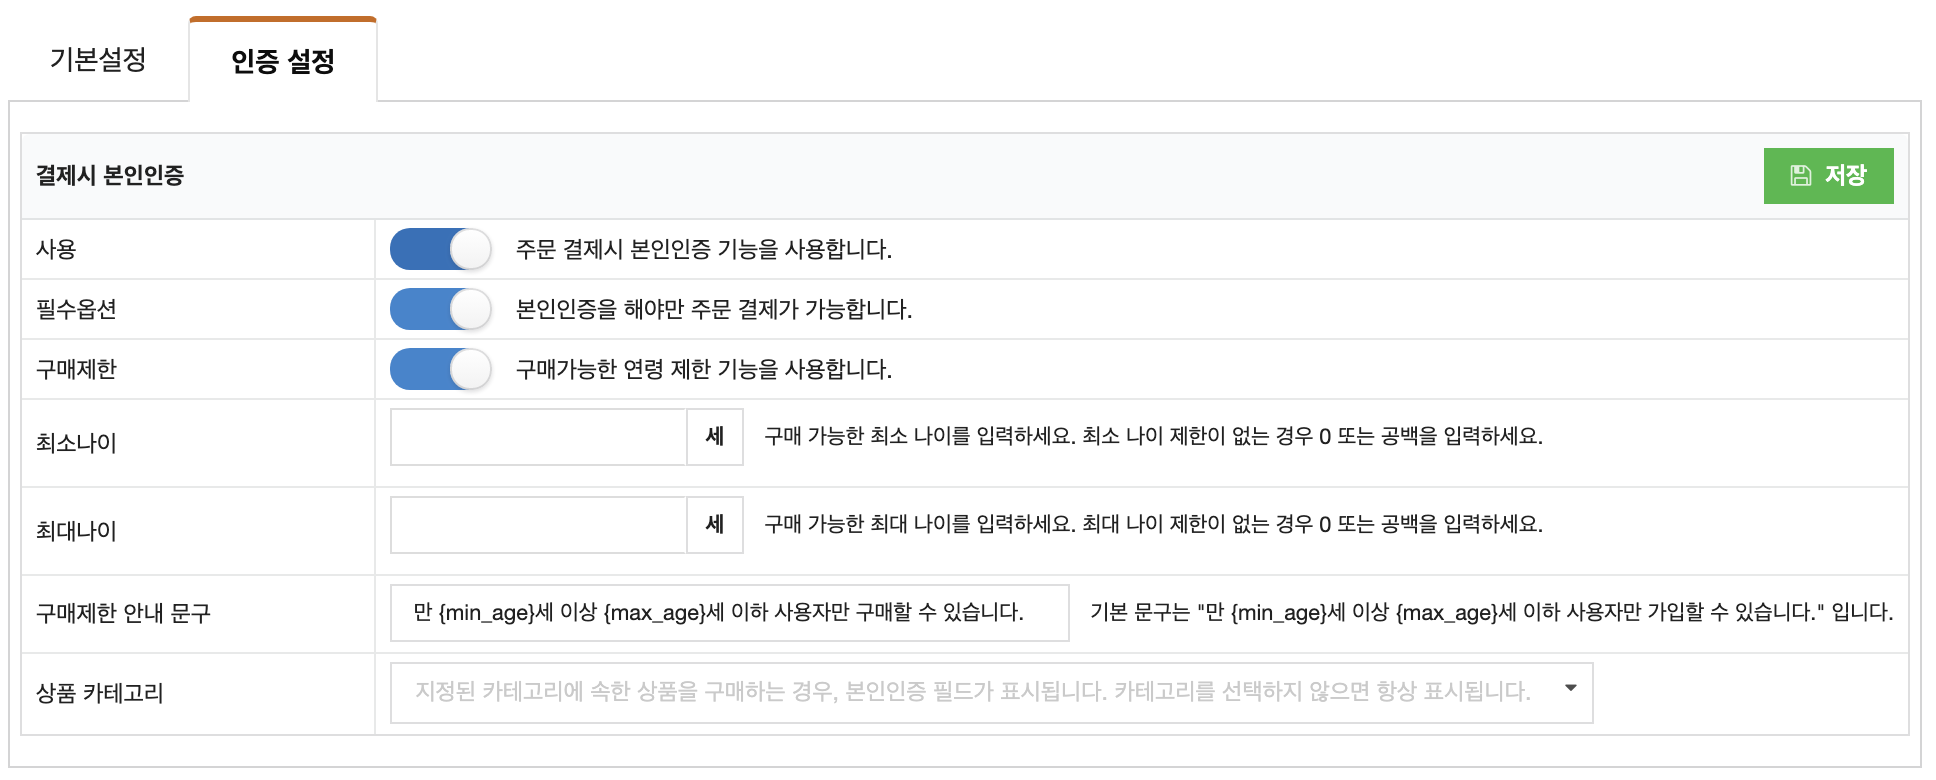Select the 인증 설정 tab
Screen dimensions: 1936x780
(283, 60)
